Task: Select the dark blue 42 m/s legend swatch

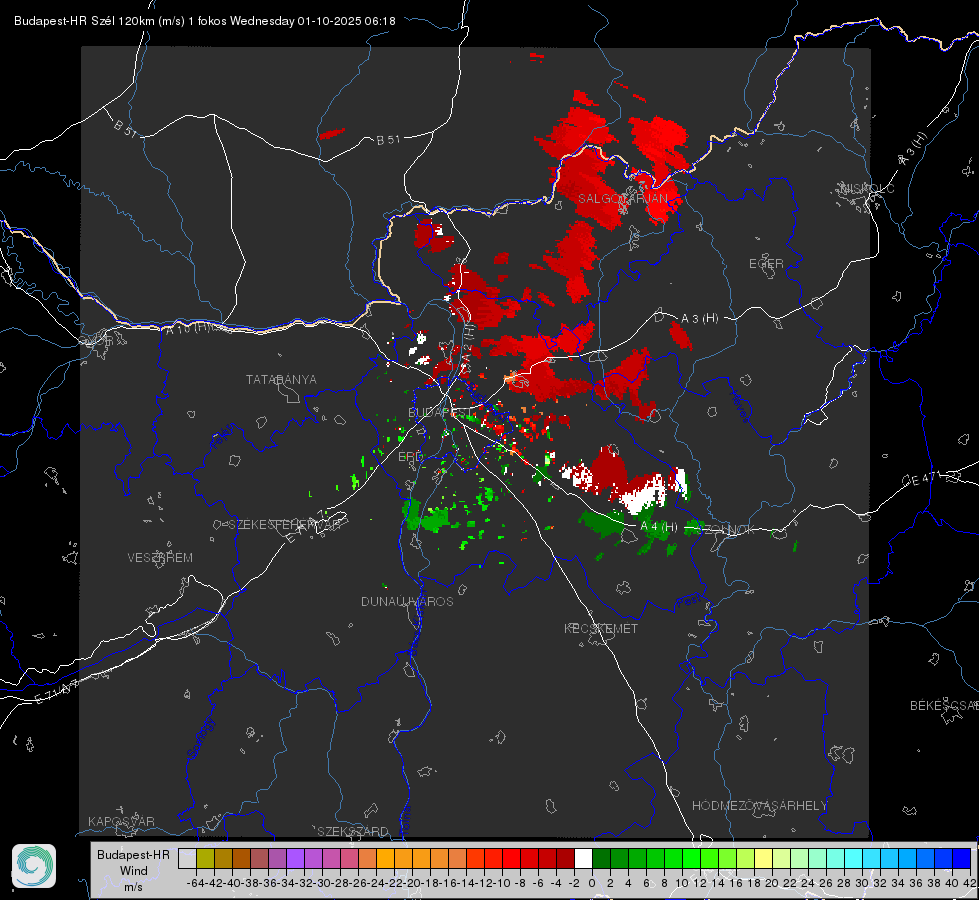Action: pyautogui.click(x=962, y=858)
